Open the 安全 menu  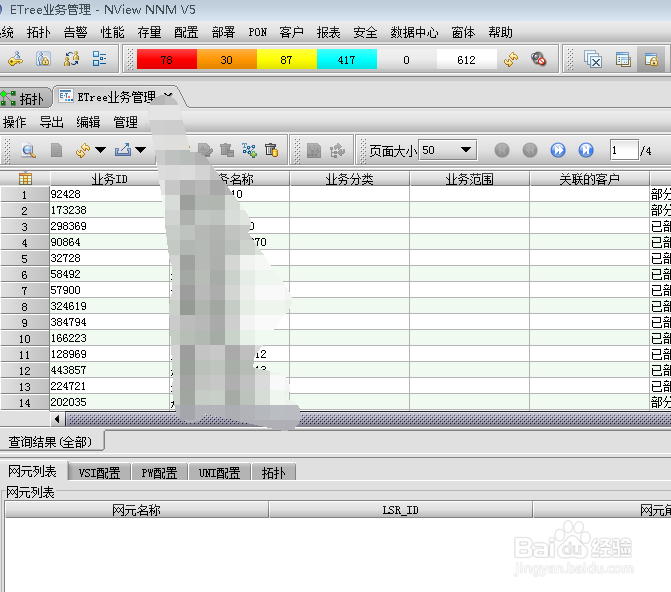click(x=365, y=33)
